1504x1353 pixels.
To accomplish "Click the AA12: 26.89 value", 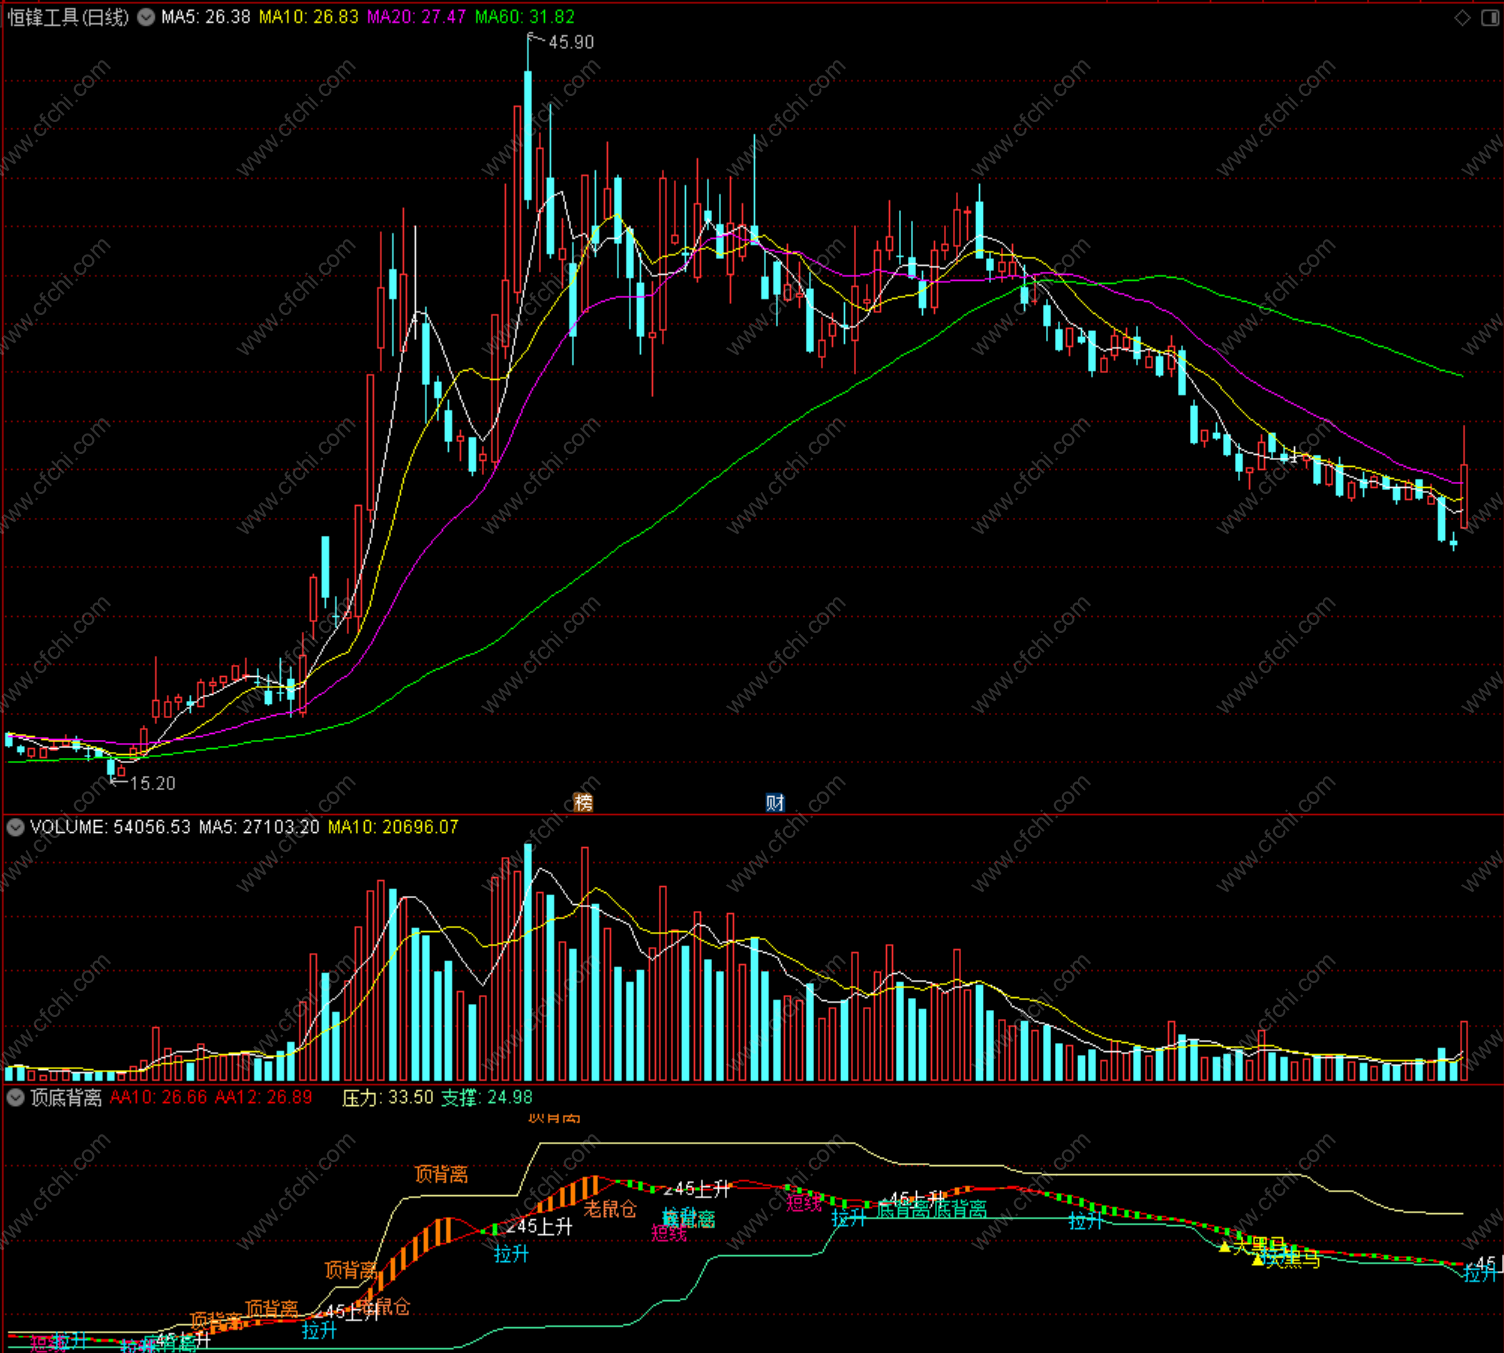I will pyautogui.click(x=264, y=1097).
